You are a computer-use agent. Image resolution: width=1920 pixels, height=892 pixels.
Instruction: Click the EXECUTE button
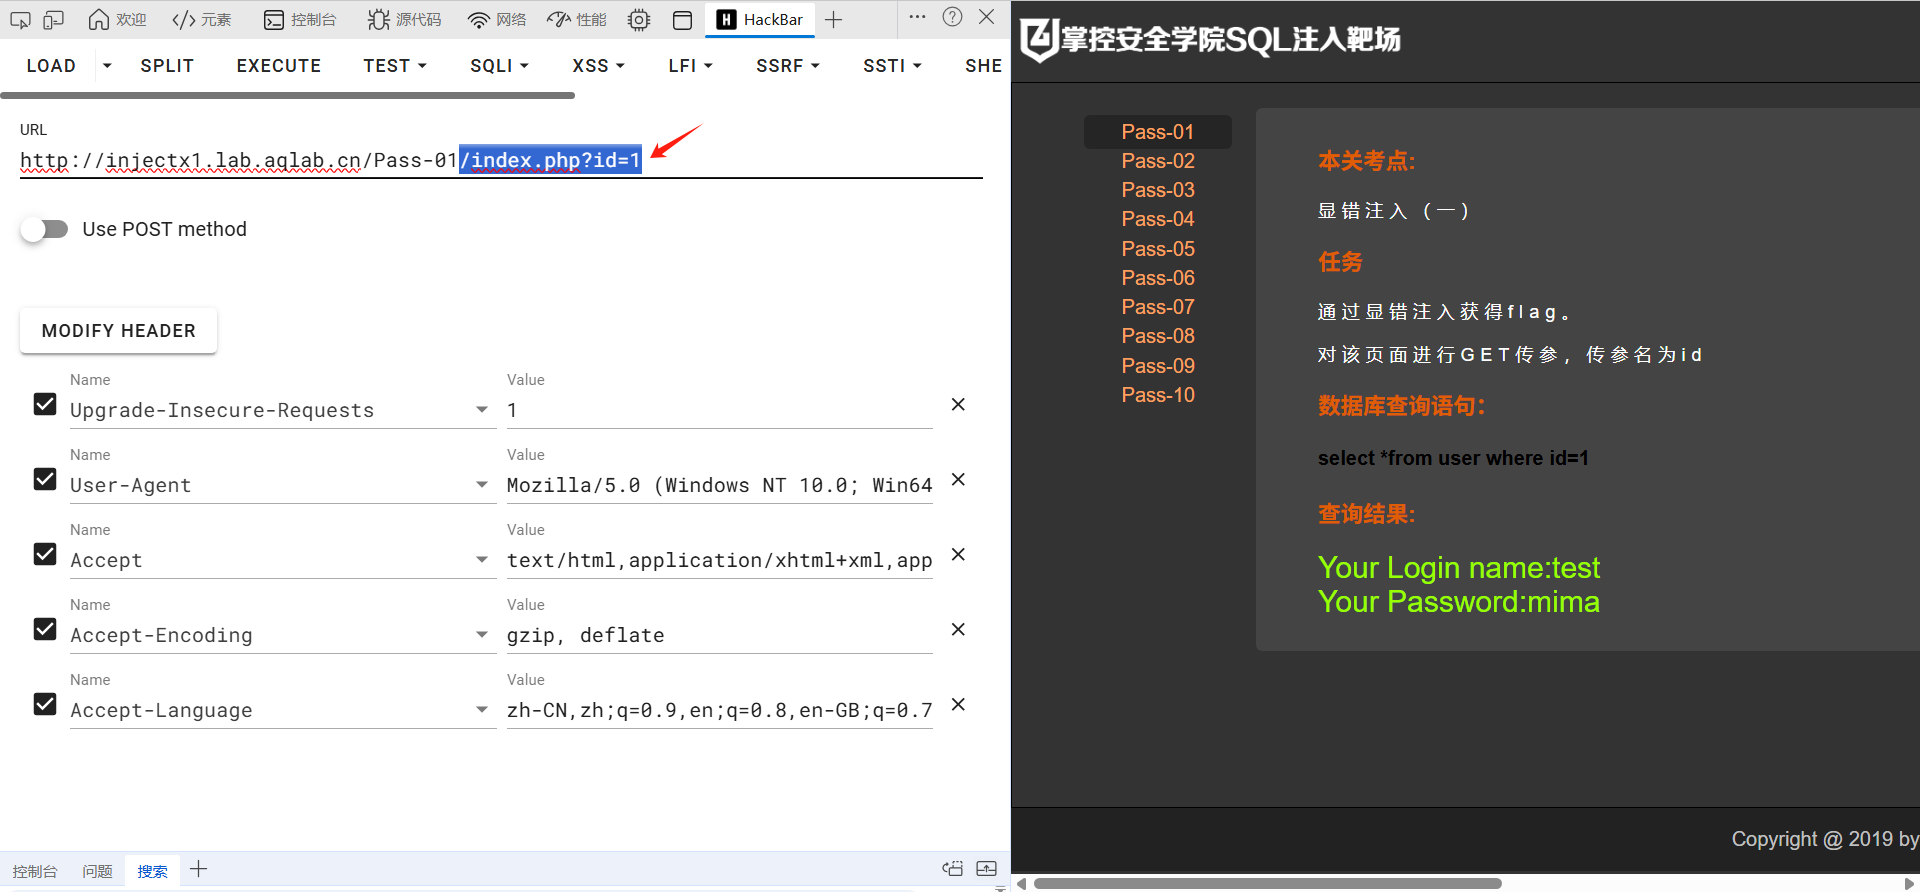point(279,65)
